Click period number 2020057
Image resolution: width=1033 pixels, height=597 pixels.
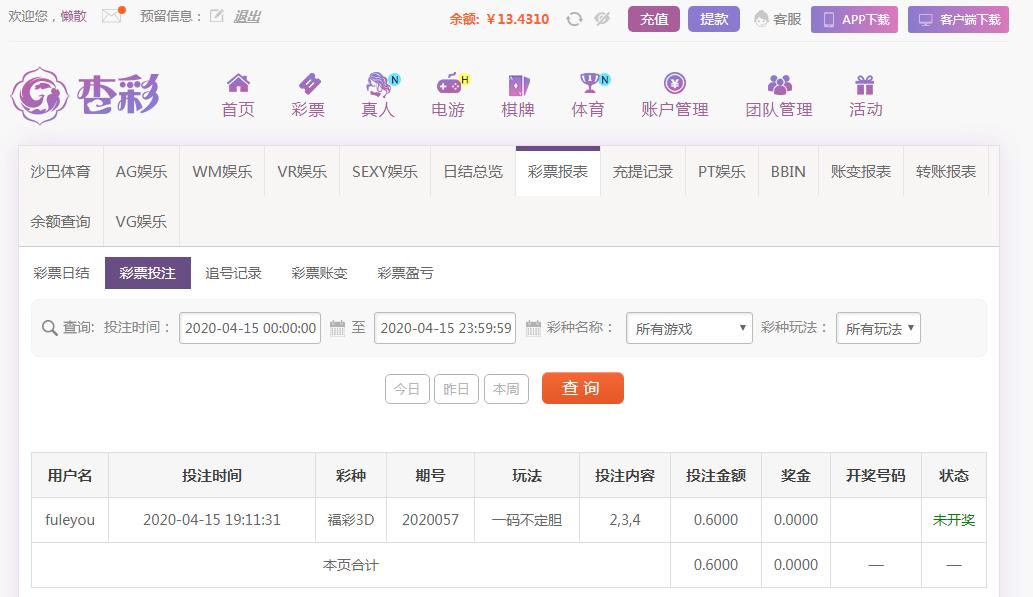[x=430, y=520]
